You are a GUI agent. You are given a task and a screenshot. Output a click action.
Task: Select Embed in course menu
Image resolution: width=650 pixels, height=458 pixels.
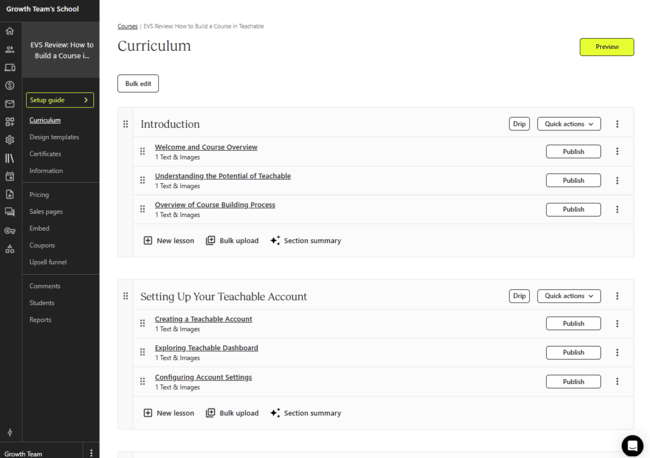(39, 228)
